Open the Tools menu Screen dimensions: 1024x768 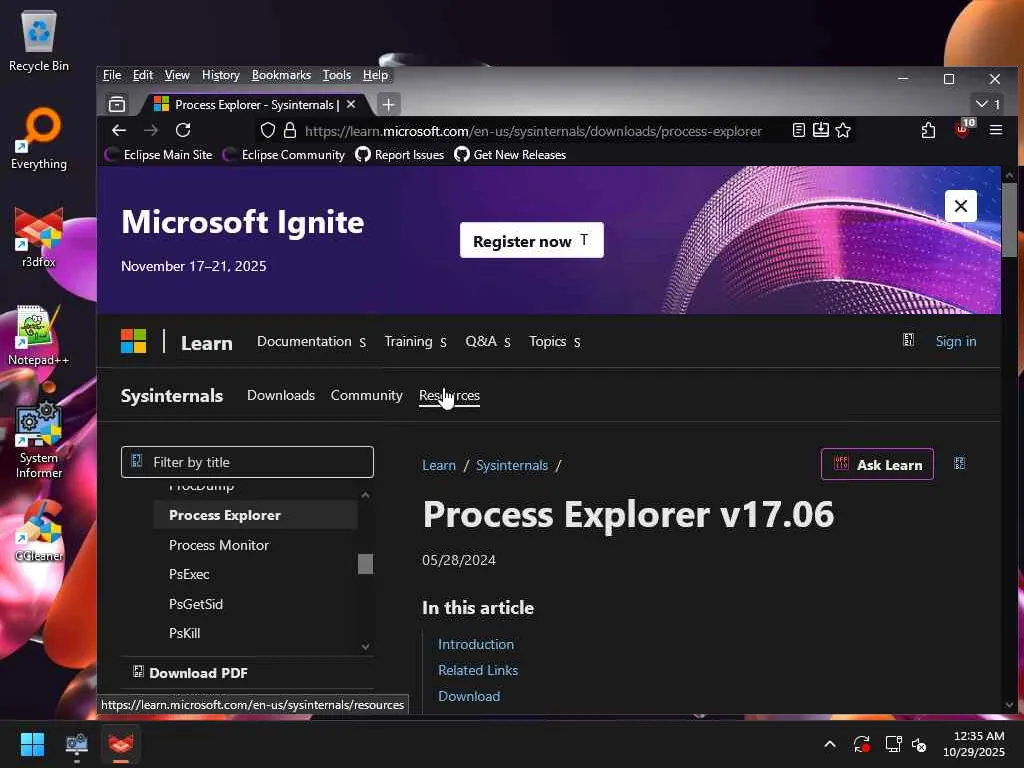click(x=336, y=75)
